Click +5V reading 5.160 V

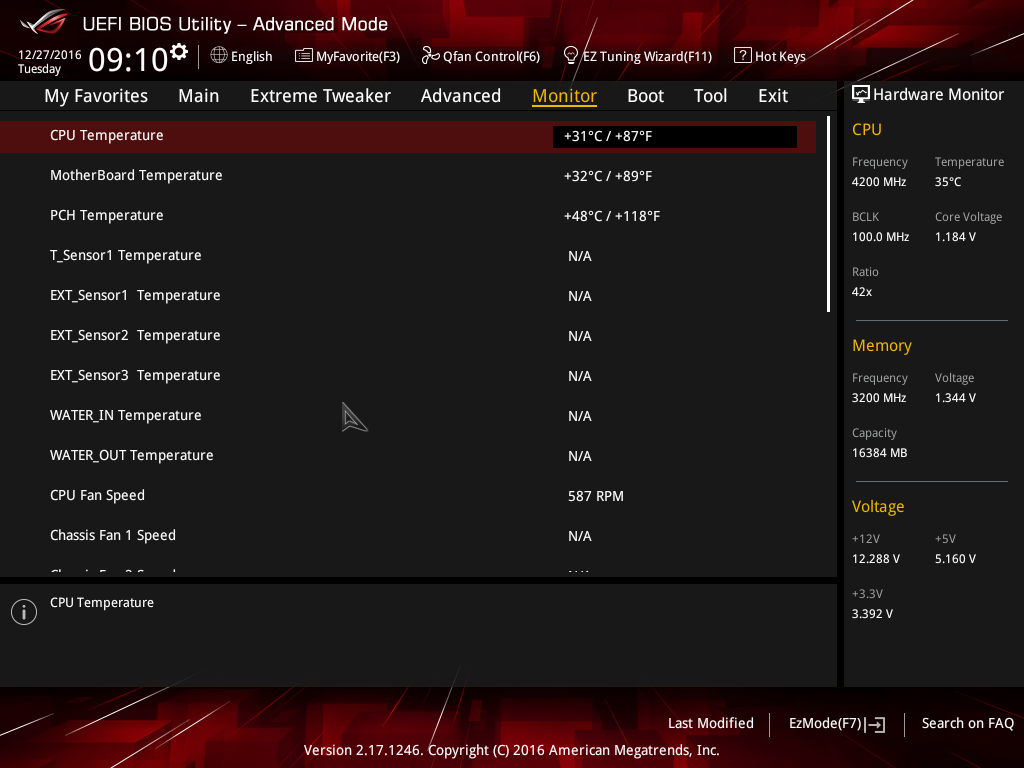(x=955, y=559)
